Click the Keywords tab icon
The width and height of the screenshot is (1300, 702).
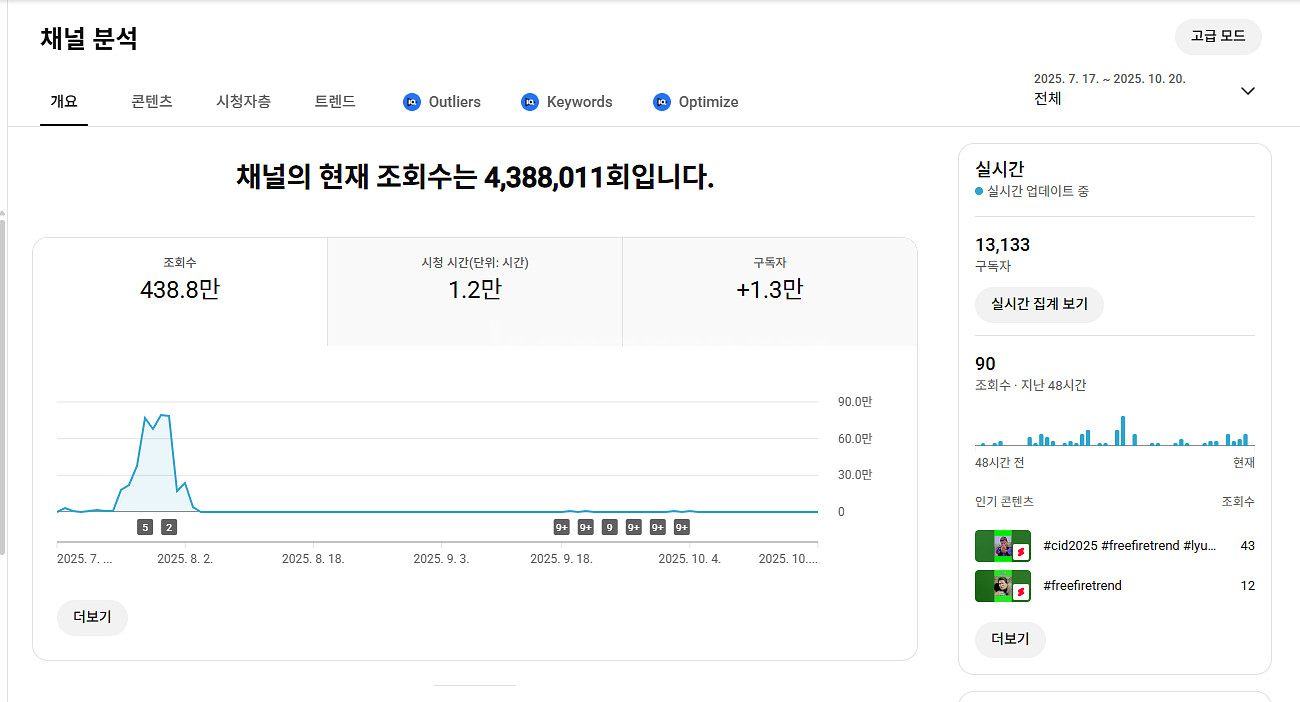(530, 102)
